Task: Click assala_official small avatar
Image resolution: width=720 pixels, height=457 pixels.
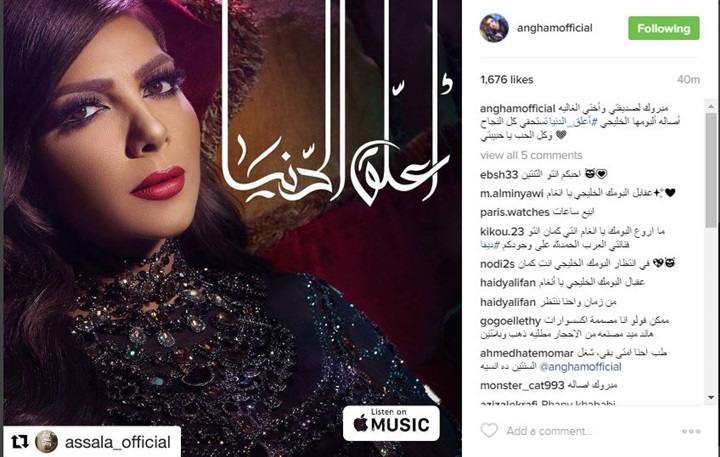Action: tap(46, 442)
